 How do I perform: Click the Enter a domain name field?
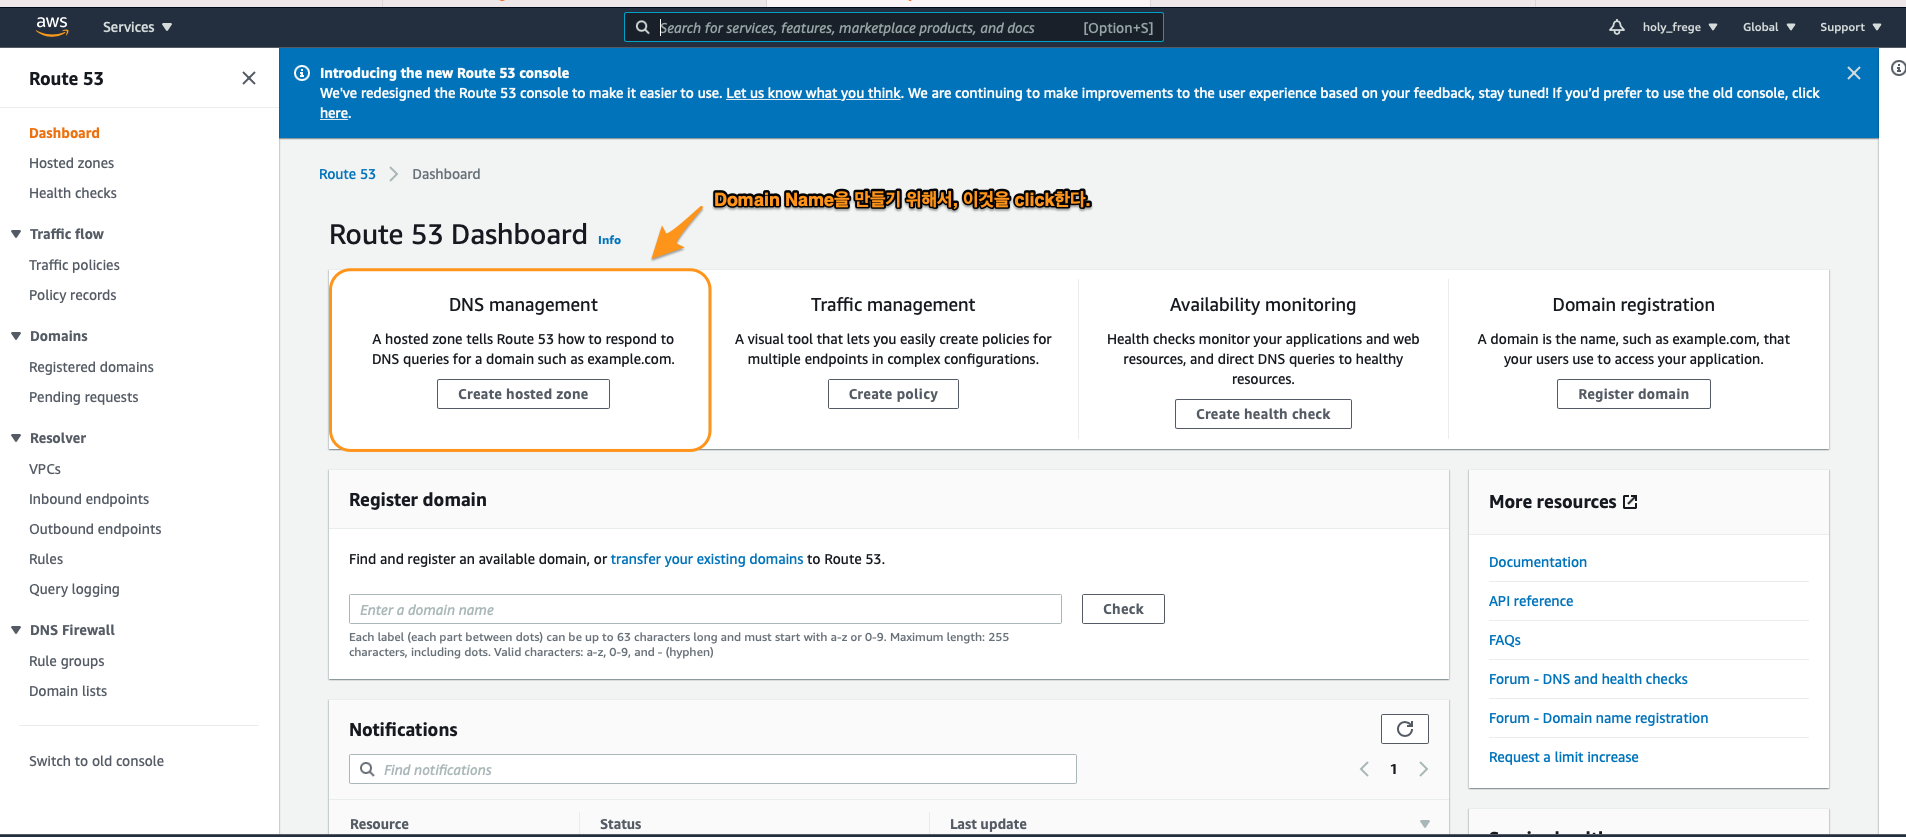tap(704, 609)
